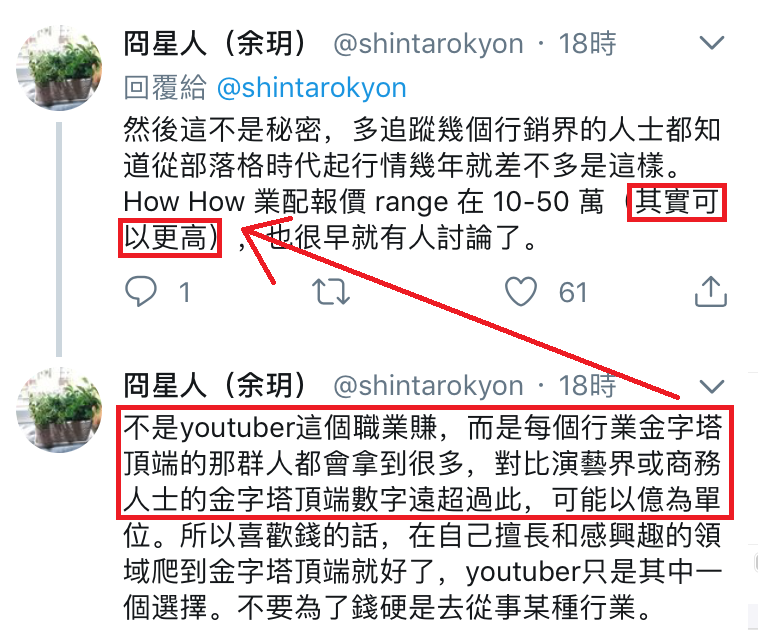Retweet the first tweet
This screenshot has height=630, width=758.
[x=331, y=292]
